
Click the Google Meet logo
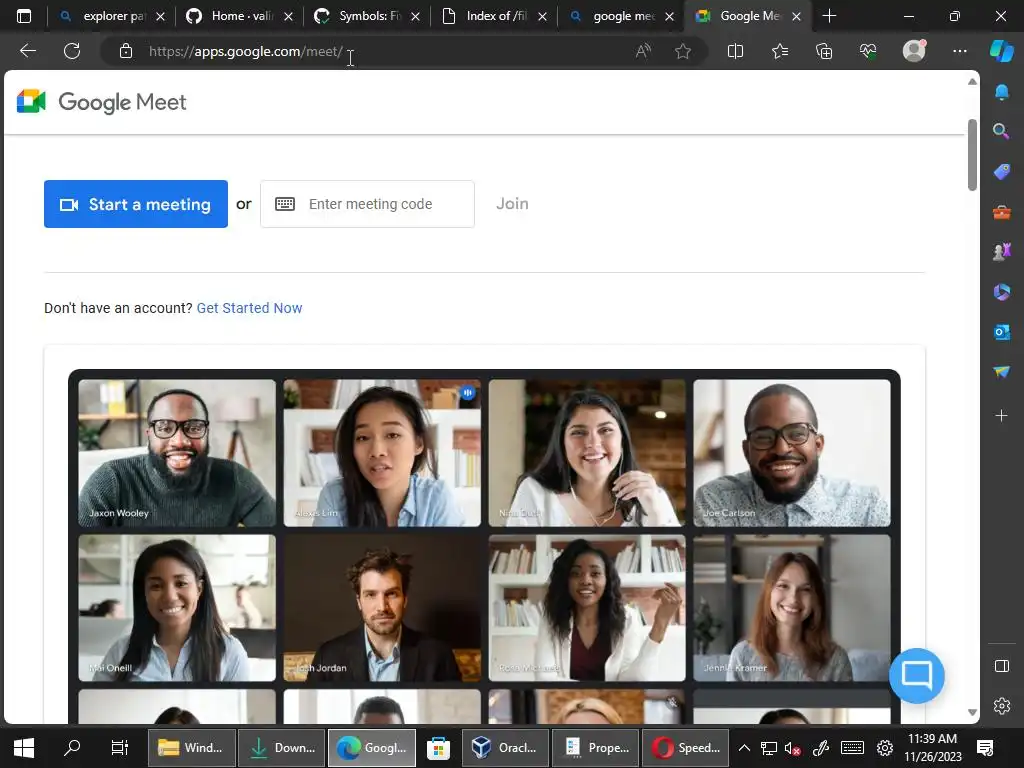click(101, 102)
